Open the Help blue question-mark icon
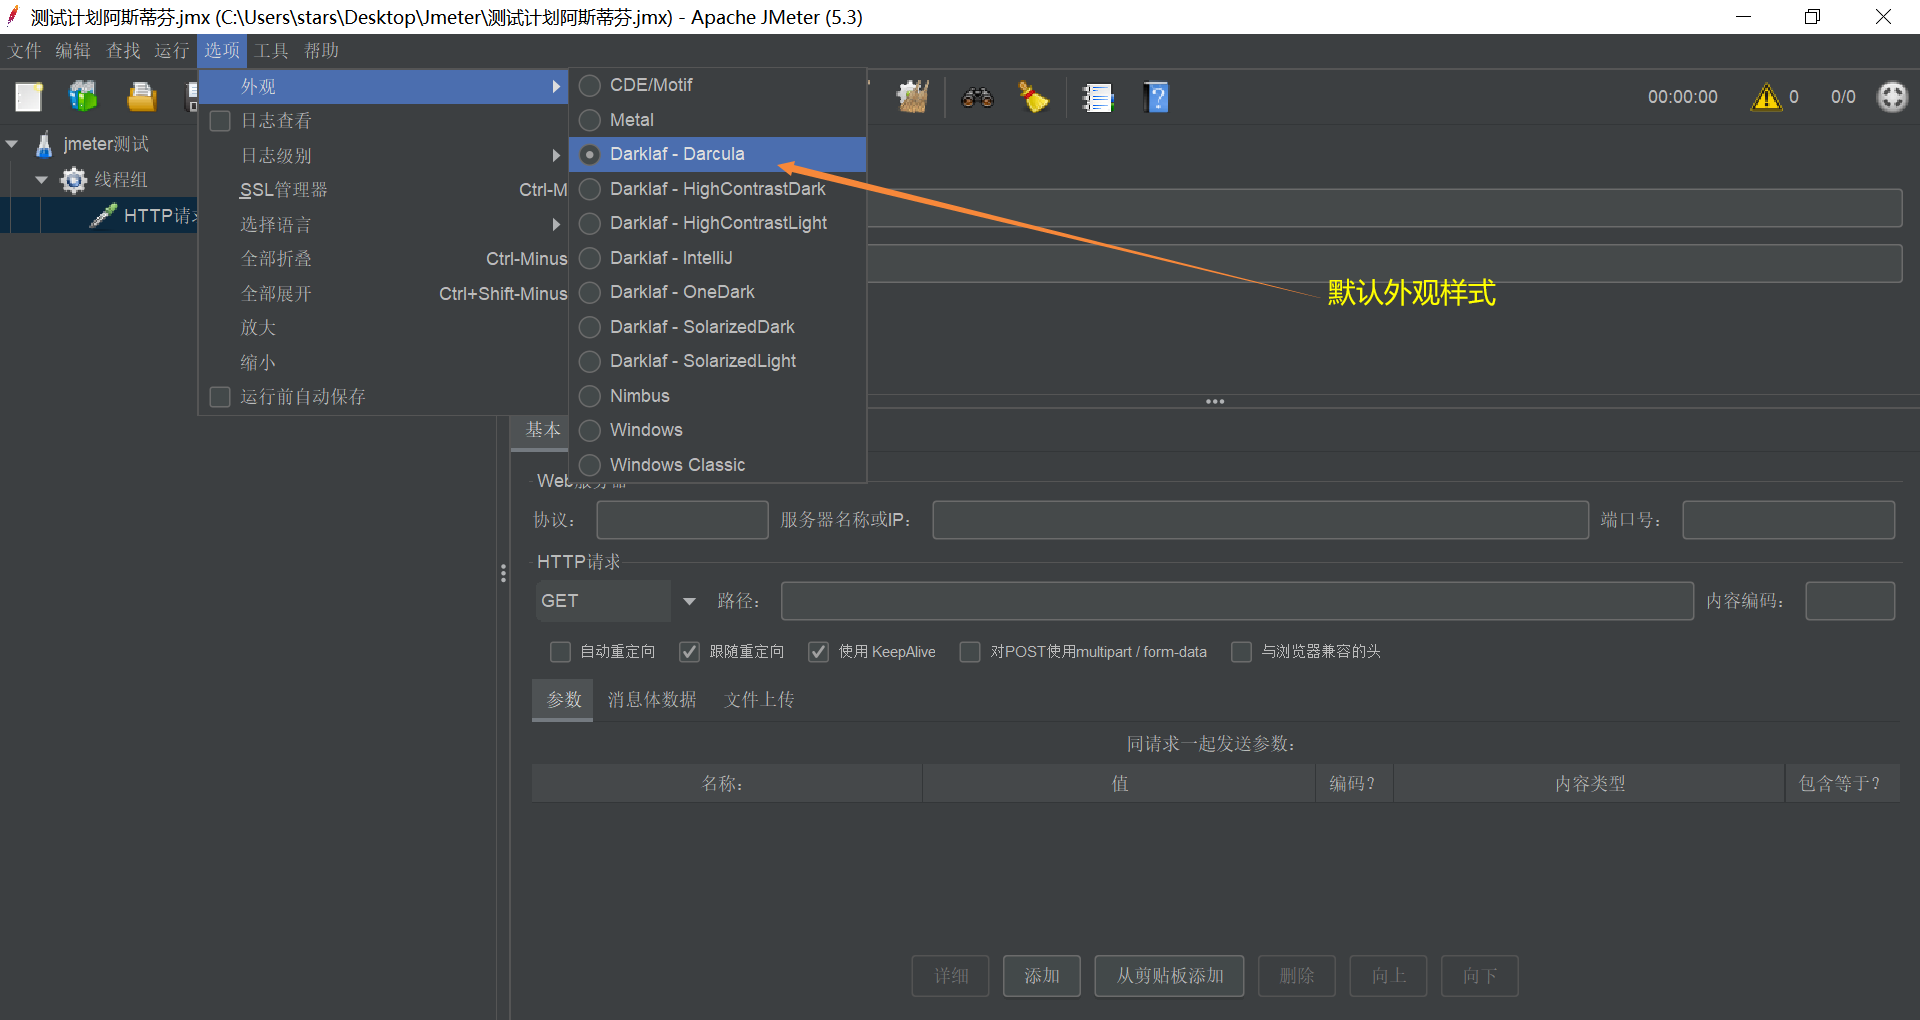This screenshot has width=1920, height=1020. click(x=1155, y=97)
